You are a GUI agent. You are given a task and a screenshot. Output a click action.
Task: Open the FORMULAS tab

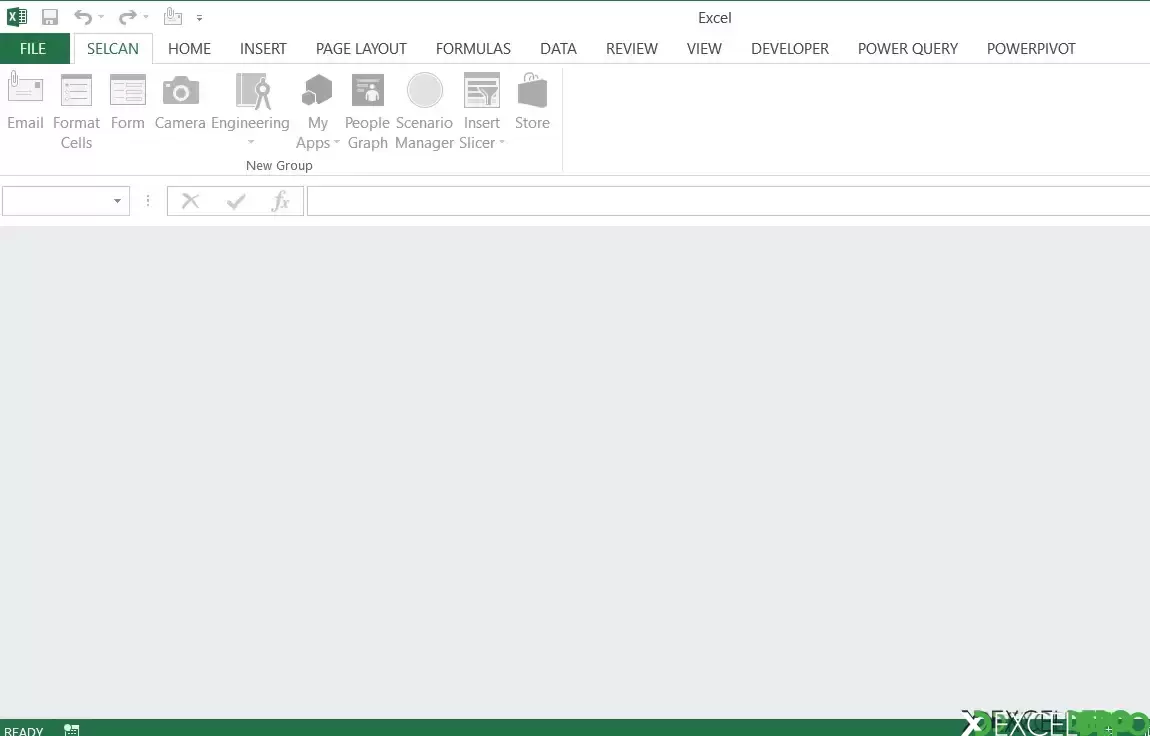tap(473, 48)
